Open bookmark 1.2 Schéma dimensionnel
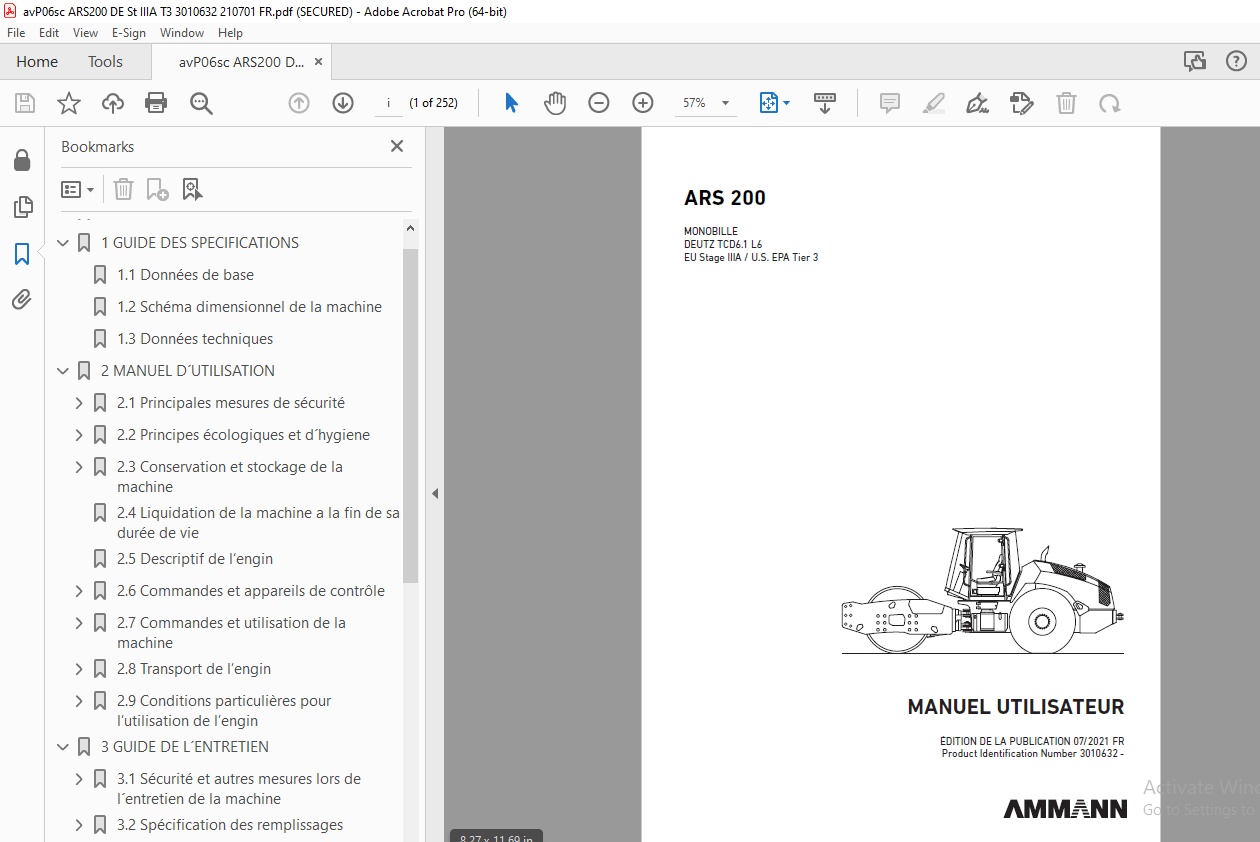1260x842 pixels. (x=250, y=307)
